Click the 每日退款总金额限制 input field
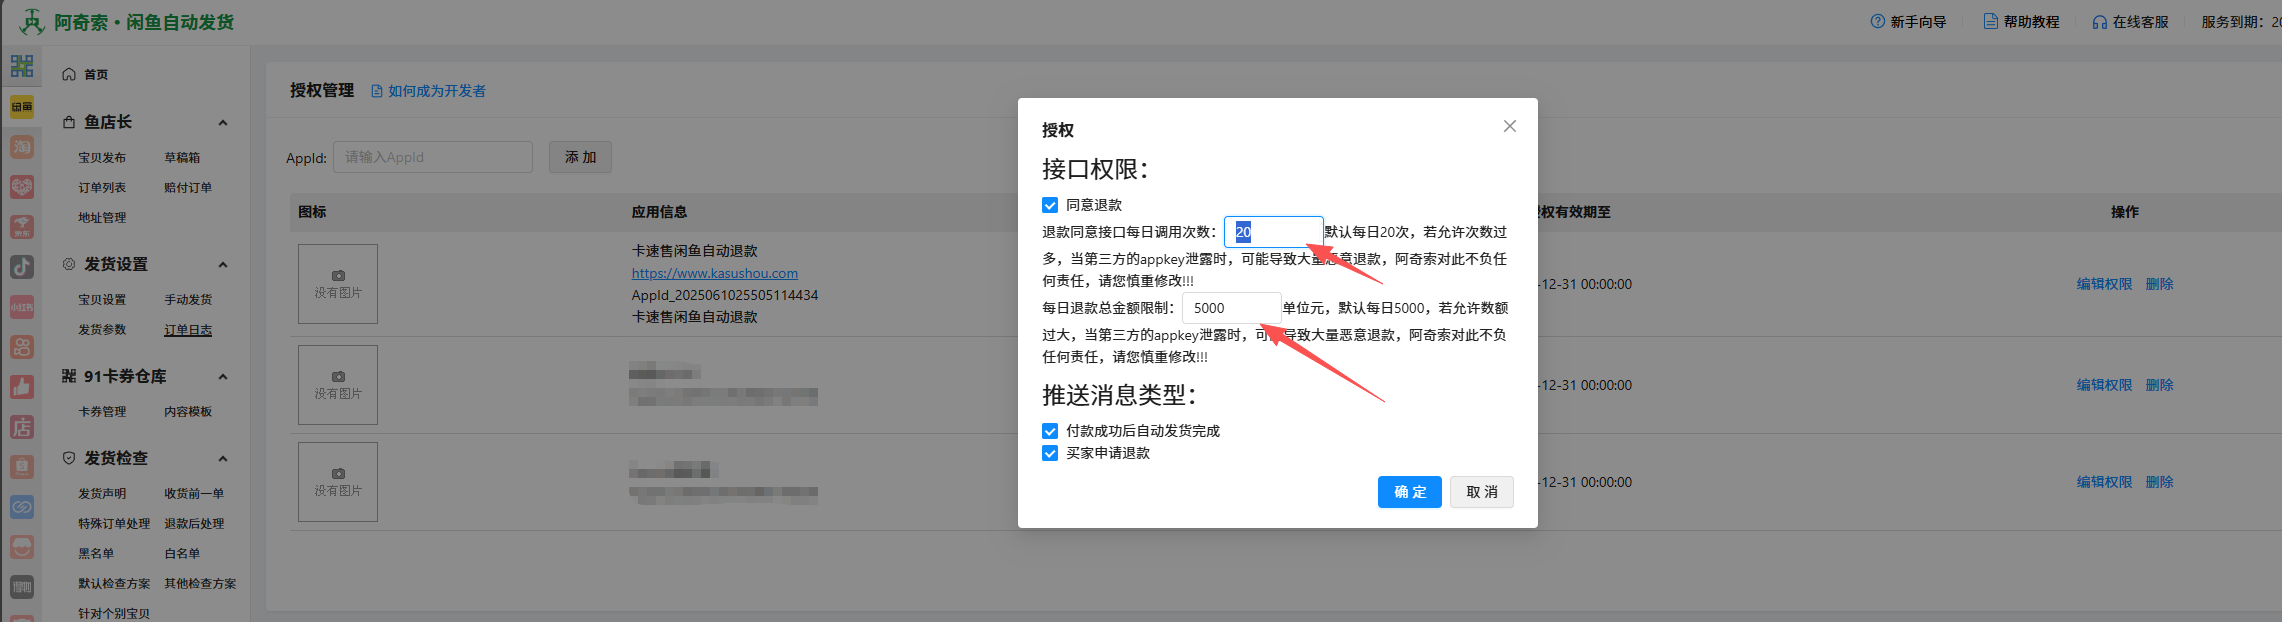The image size is (2282, 622). click(1231, 308)
